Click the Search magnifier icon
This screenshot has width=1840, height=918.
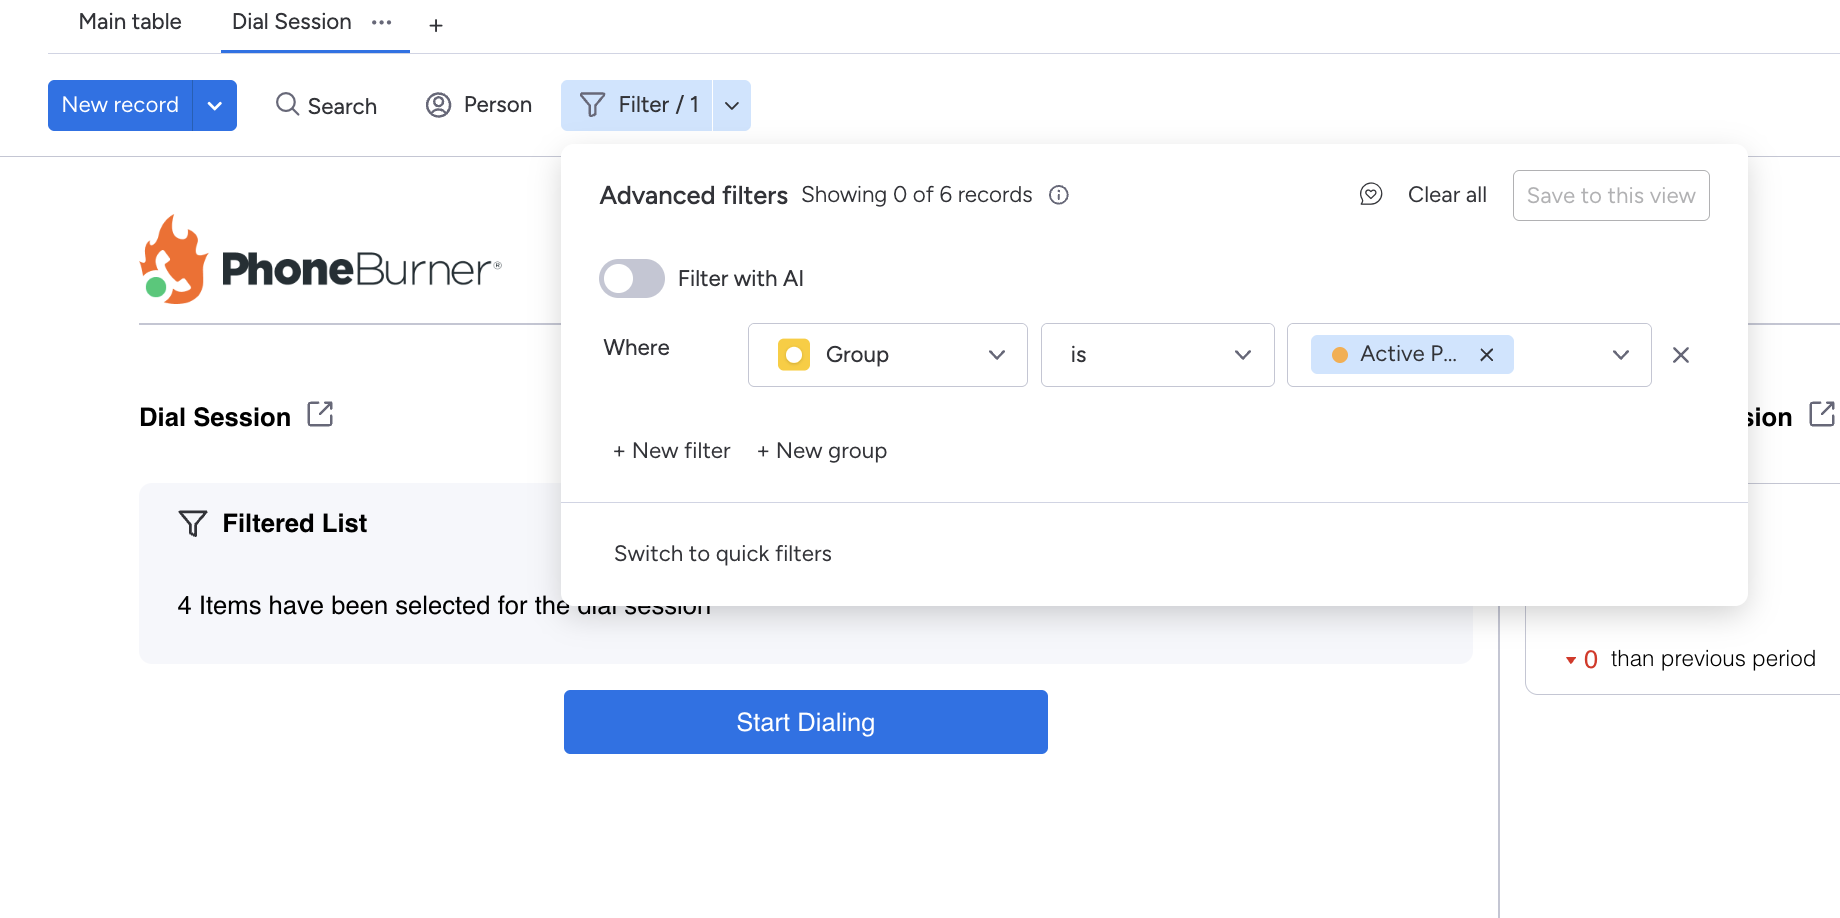point(287,105)
